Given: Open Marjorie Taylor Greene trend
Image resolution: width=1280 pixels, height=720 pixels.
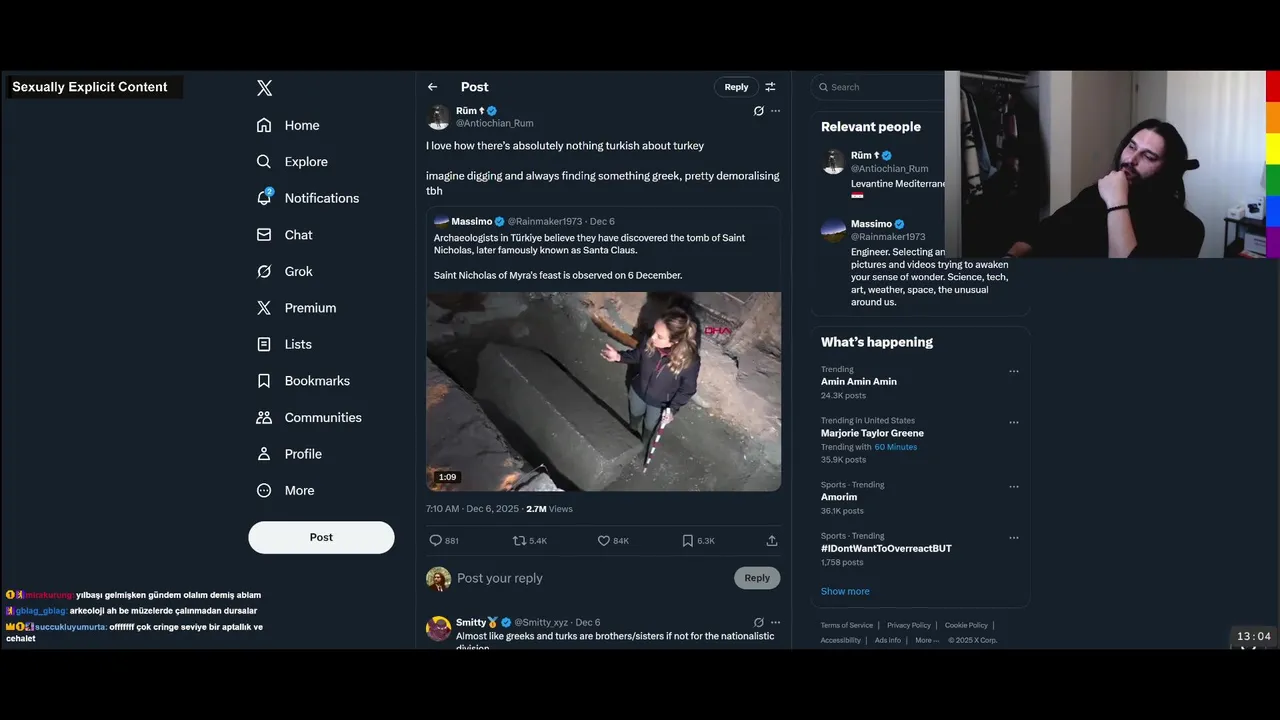Looking at the screenshot, I should pyautogui.click(x=872, y=433).
